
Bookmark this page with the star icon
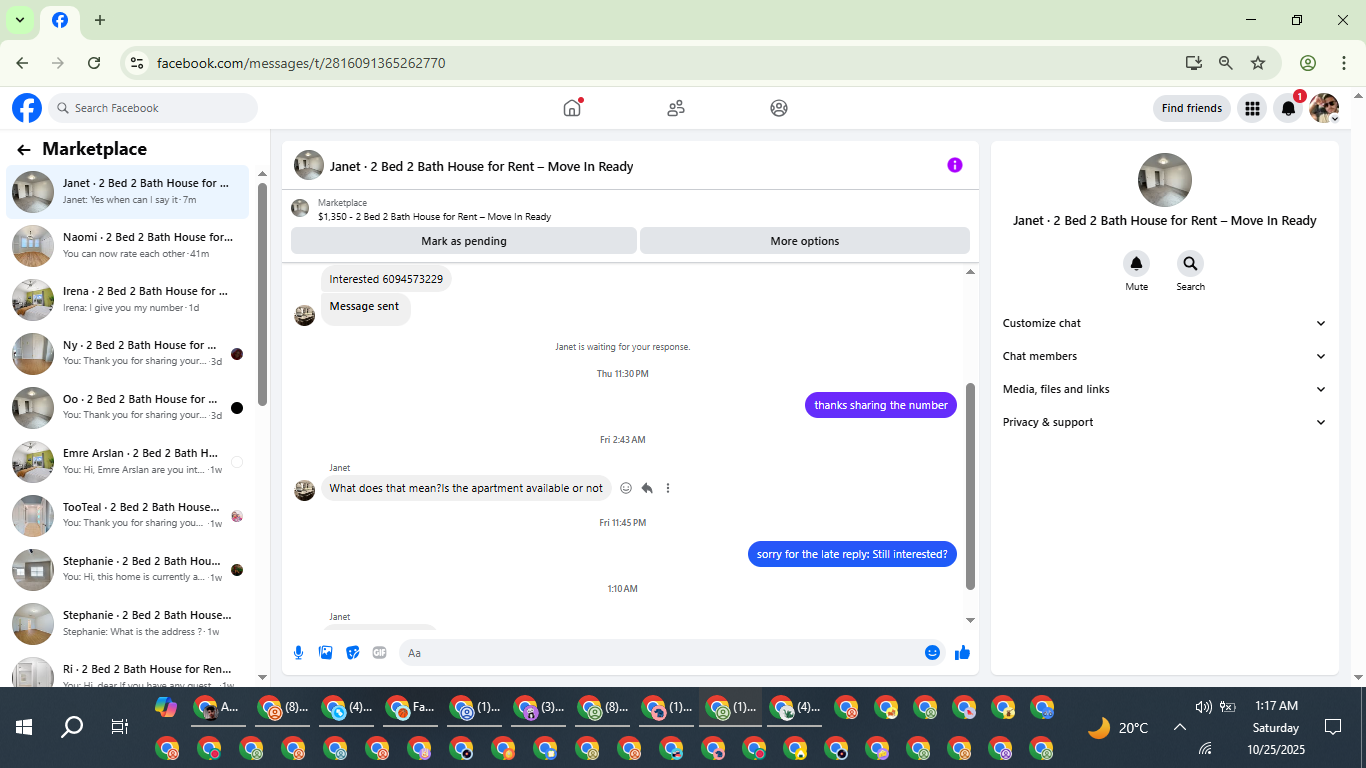click(x=1258, y=63)
